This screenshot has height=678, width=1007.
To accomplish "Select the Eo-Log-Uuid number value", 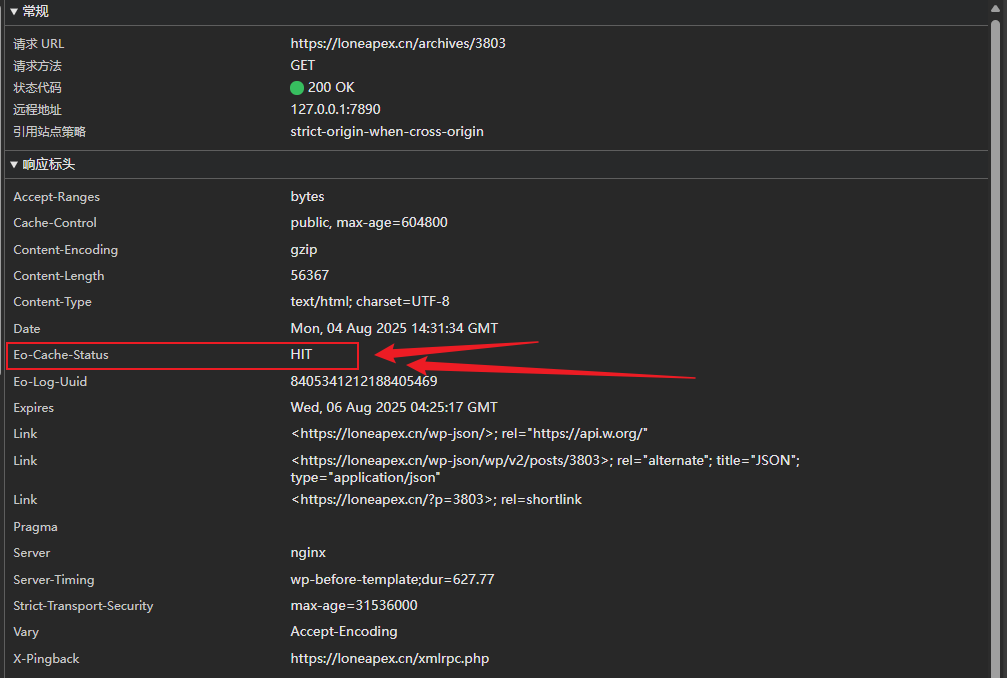I will (x=364, y=381).
